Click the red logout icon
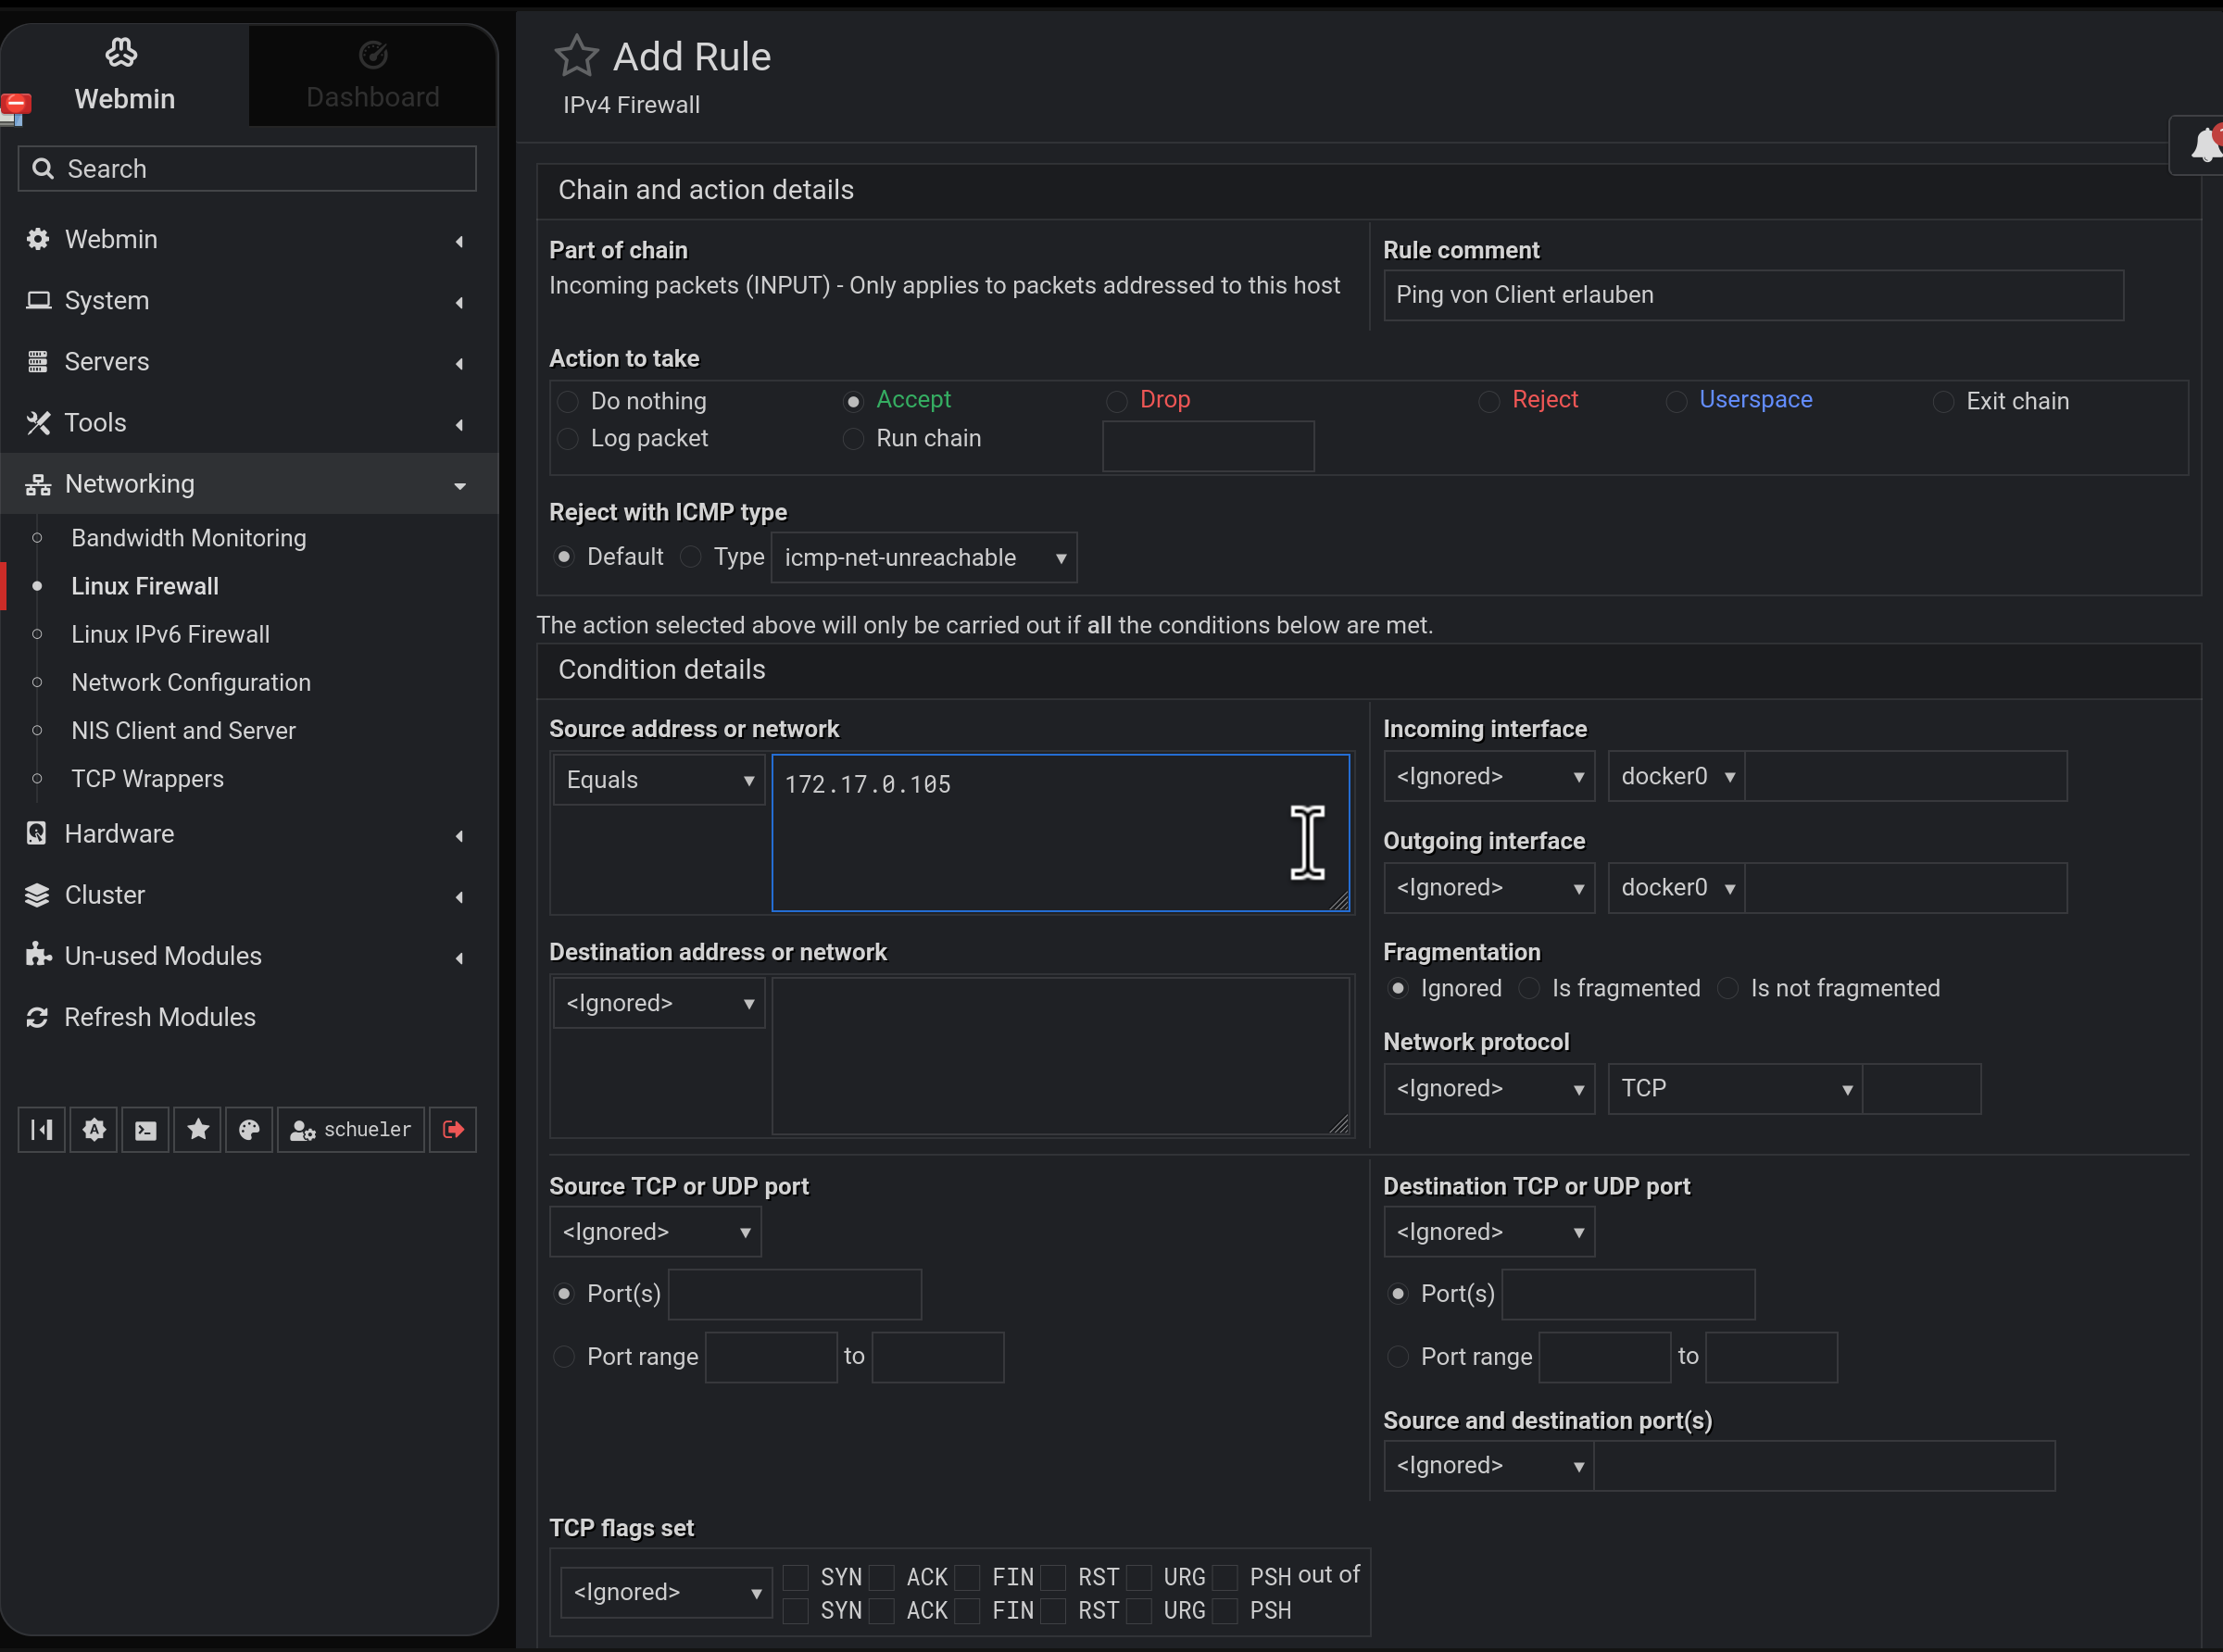This screenshot has width=2223, height=1652. [x=453, y=1130]
